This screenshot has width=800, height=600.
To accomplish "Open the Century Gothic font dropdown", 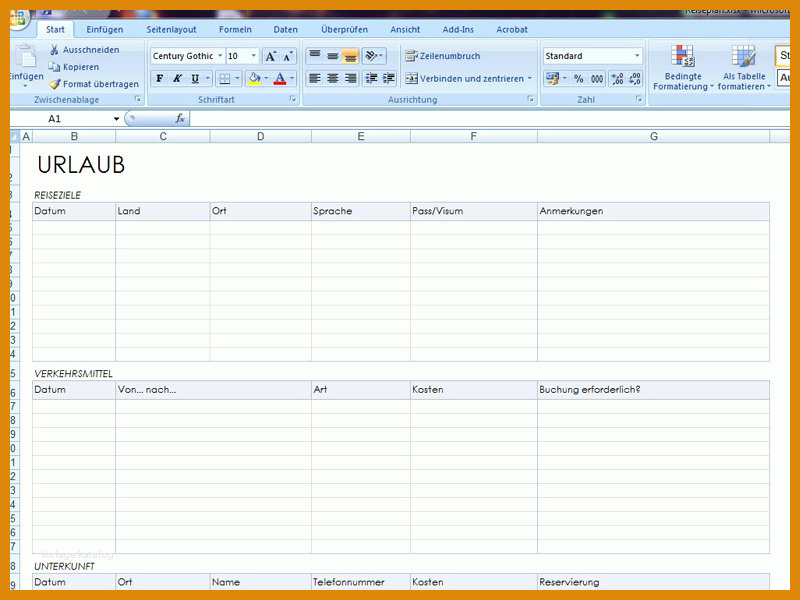I will tap(220, 56).
